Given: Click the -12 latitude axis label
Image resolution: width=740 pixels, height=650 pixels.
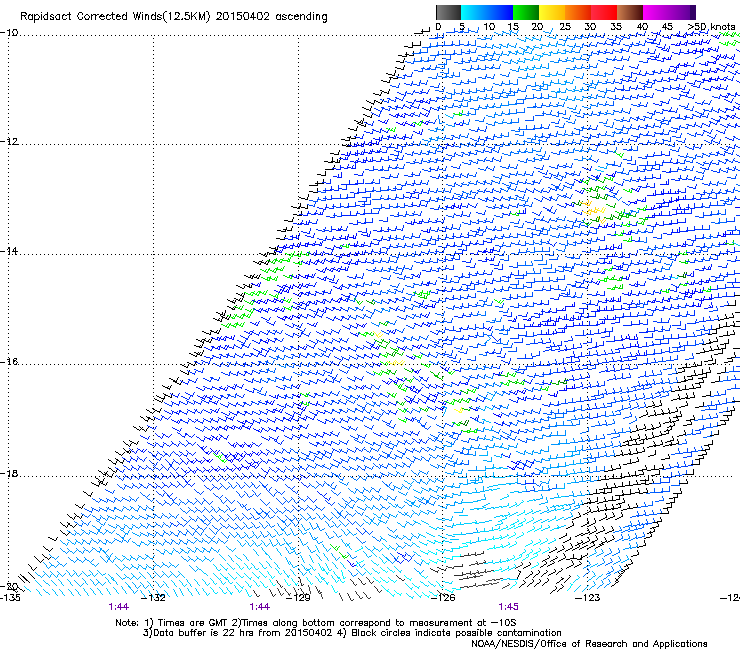Looking at the screenshot, I should click(x=9, y=142).
